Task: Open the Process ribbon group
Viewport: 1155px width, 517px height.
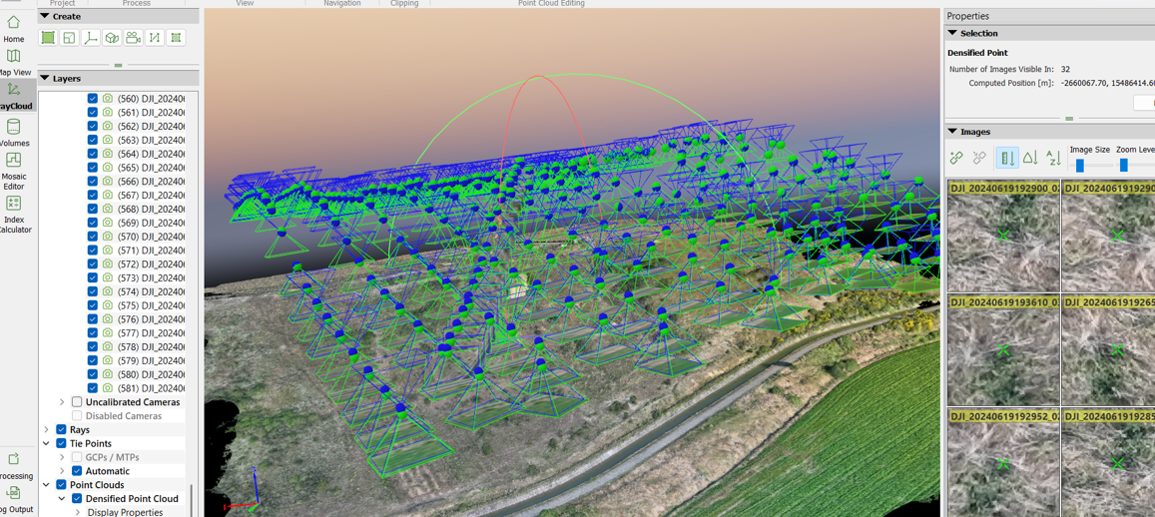Action: 136,4
